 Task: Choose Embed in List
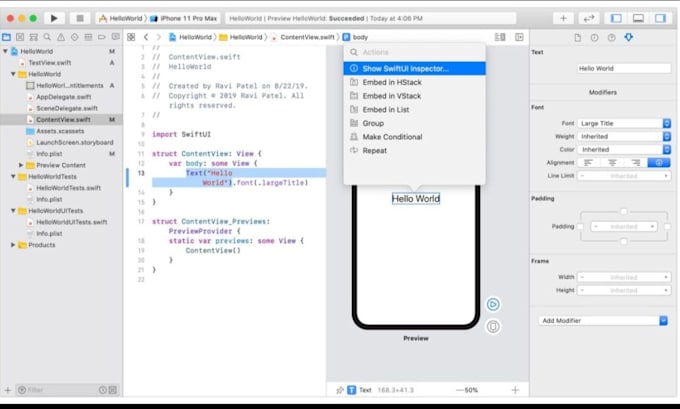pos(415,109)
